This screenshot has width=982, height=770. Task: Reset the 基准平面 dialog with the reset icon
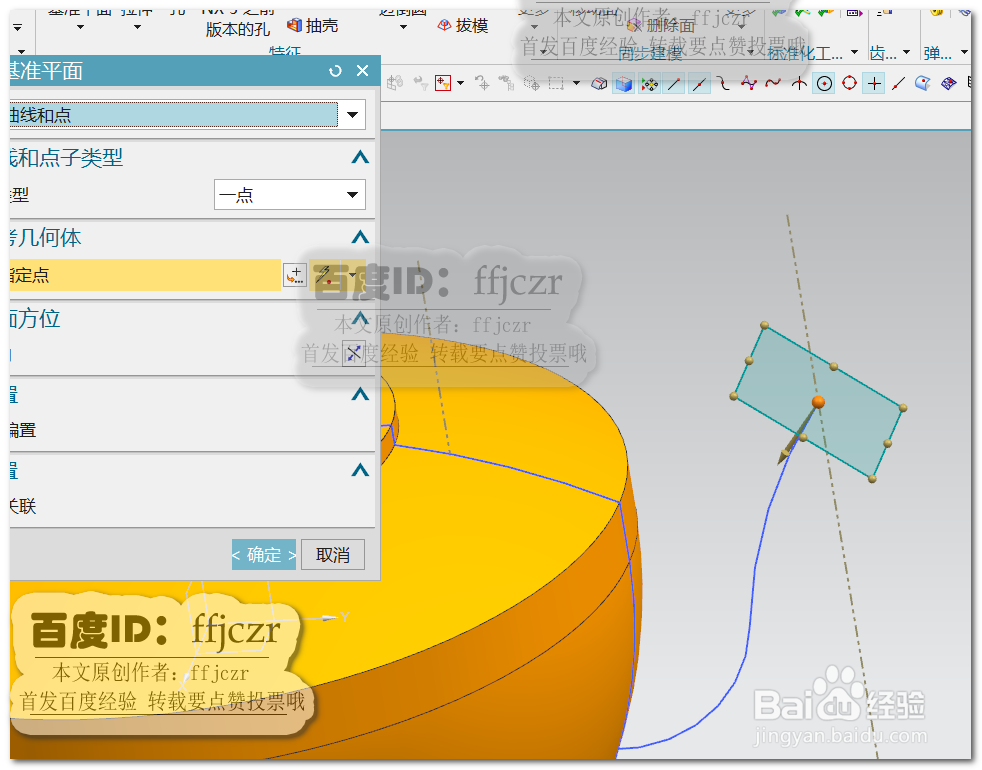(x=336, y=71)
